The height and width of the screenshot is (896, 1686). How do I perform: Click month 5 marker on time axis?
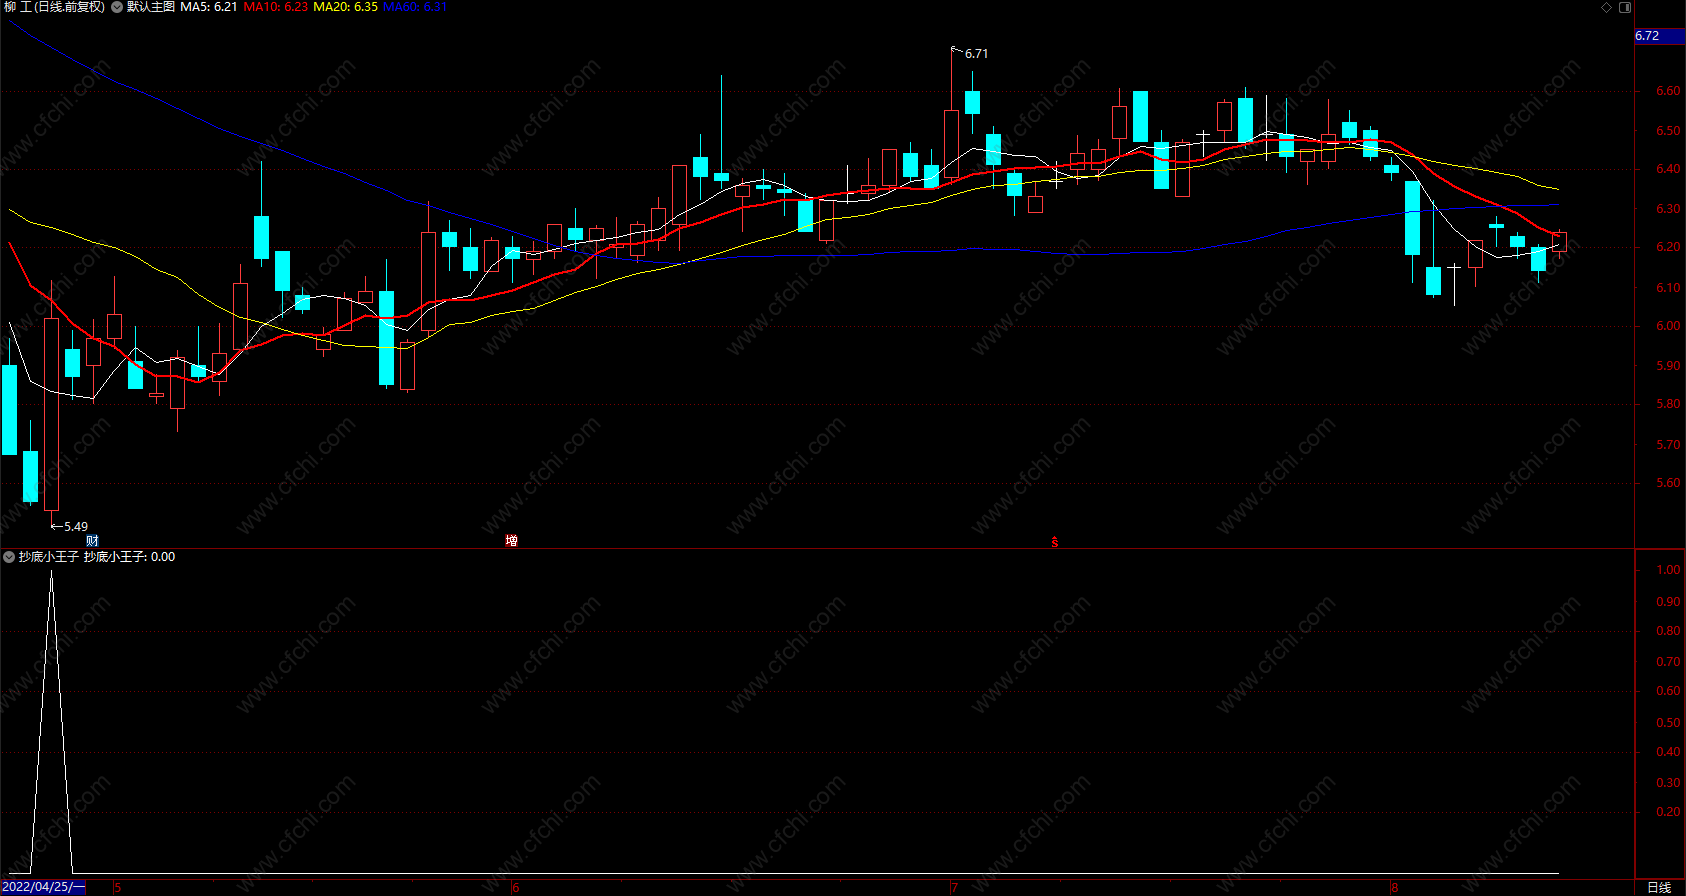[118, 888]
